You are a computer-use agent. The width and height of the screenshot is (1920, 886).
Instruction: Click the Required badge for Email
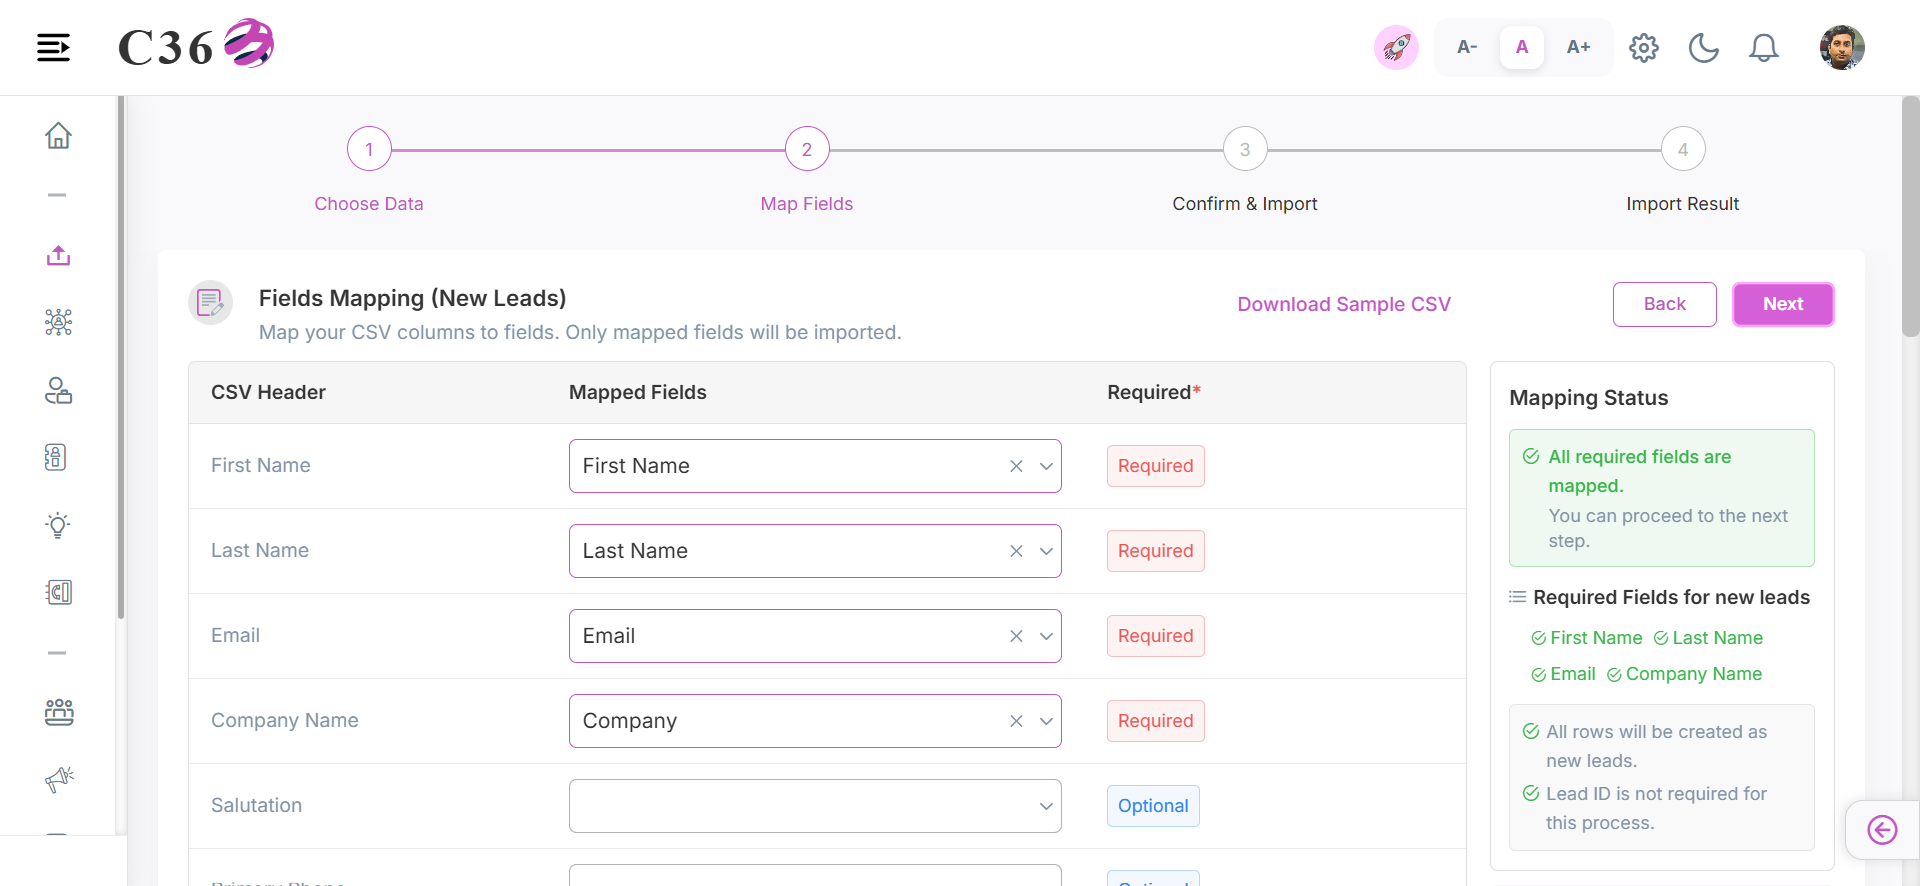[x=1155, y=636]
